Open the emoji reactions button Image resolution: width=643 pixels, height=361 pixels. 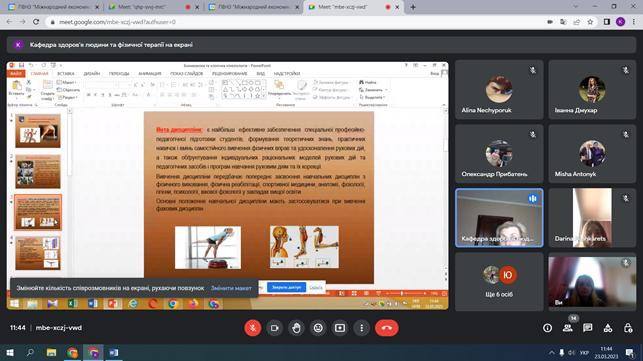[318, 328]
